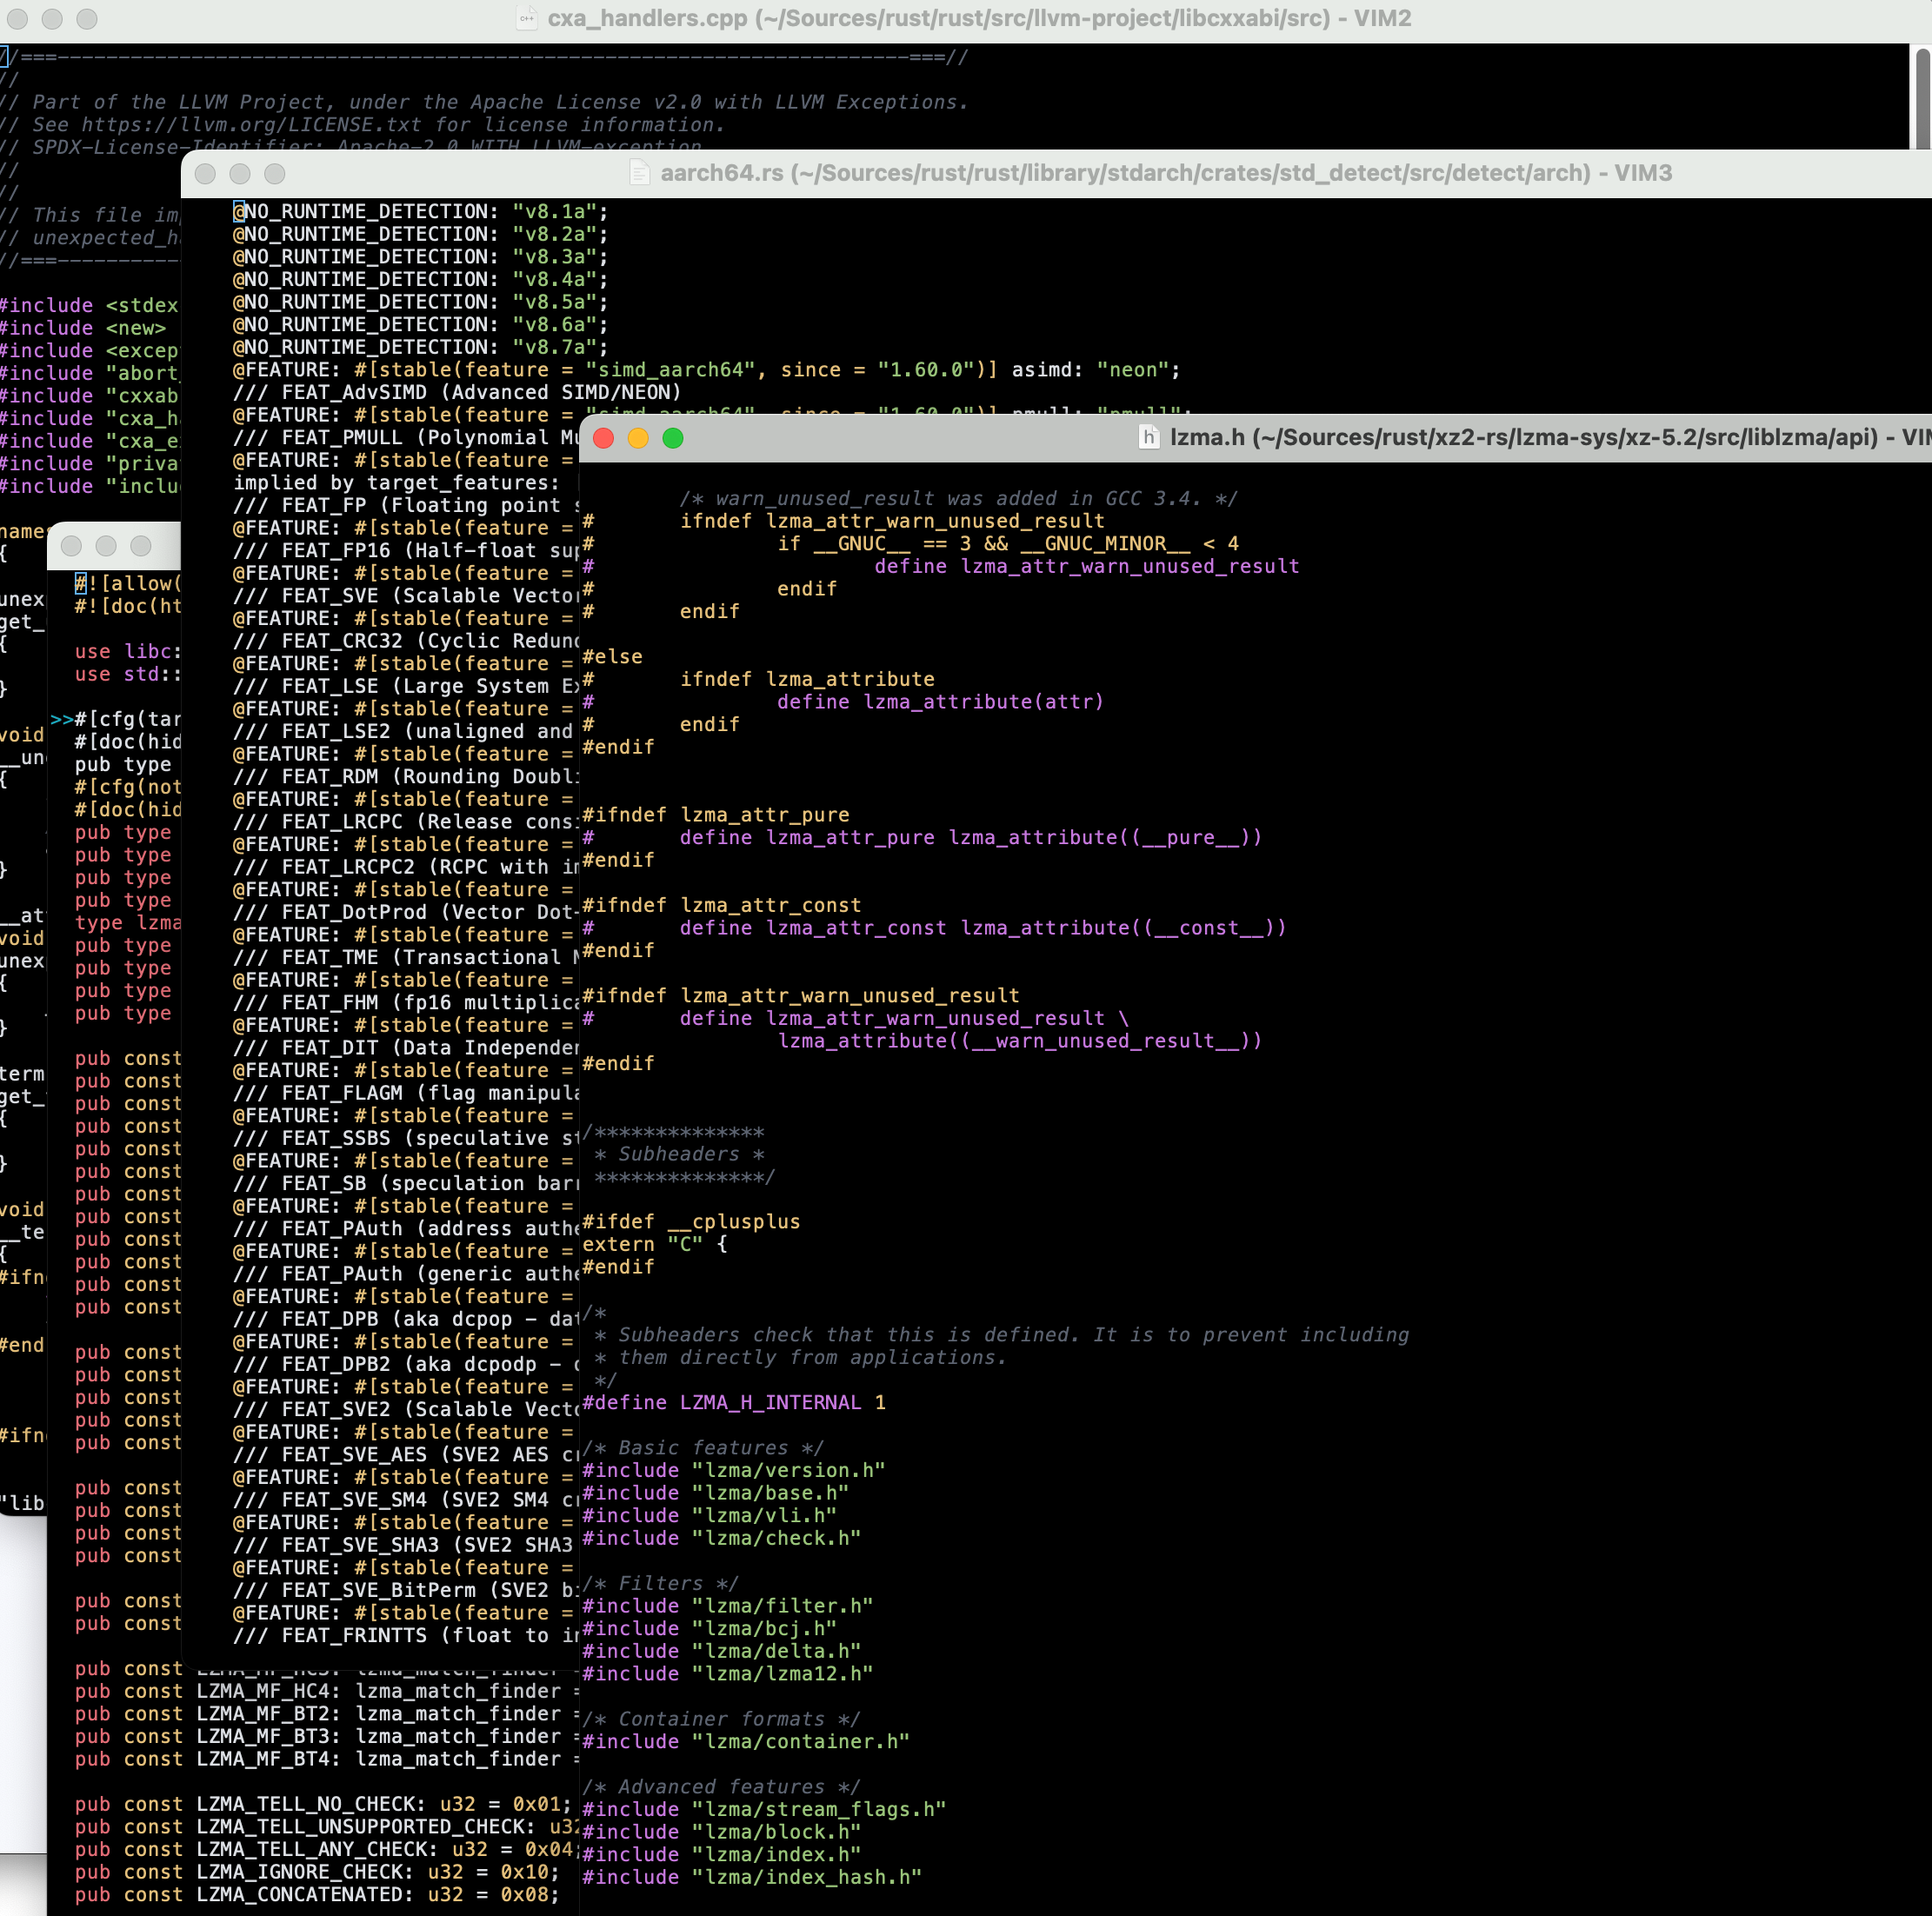Image resolution: width=1932 pixels, height=1916 pixels.
Task: Click the include "lzma/version.h" line
Action: point(734,1470)
